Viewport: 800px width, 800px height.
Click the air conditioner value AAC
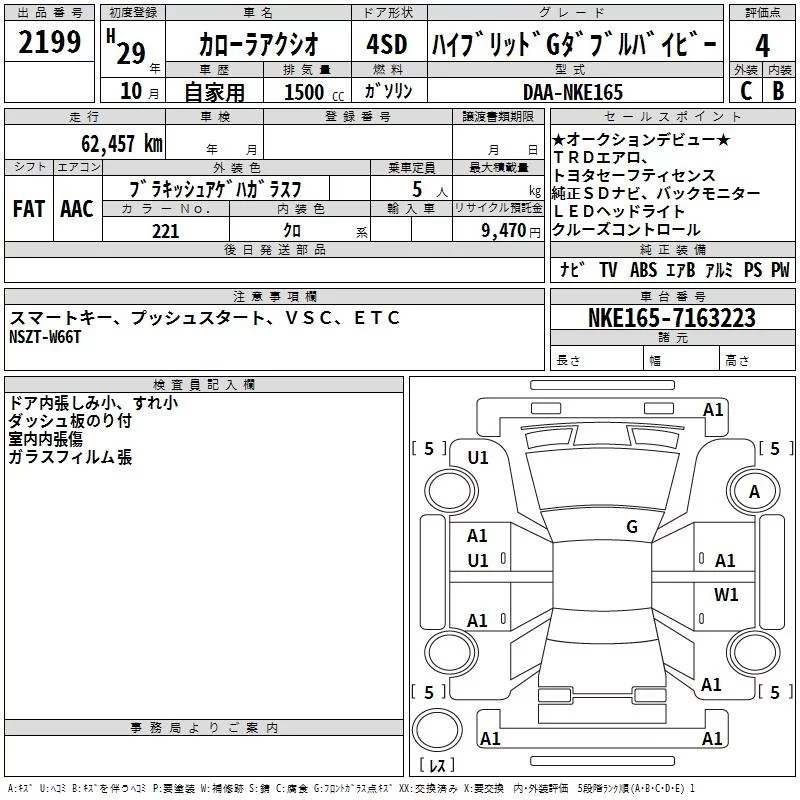[77, 209]
